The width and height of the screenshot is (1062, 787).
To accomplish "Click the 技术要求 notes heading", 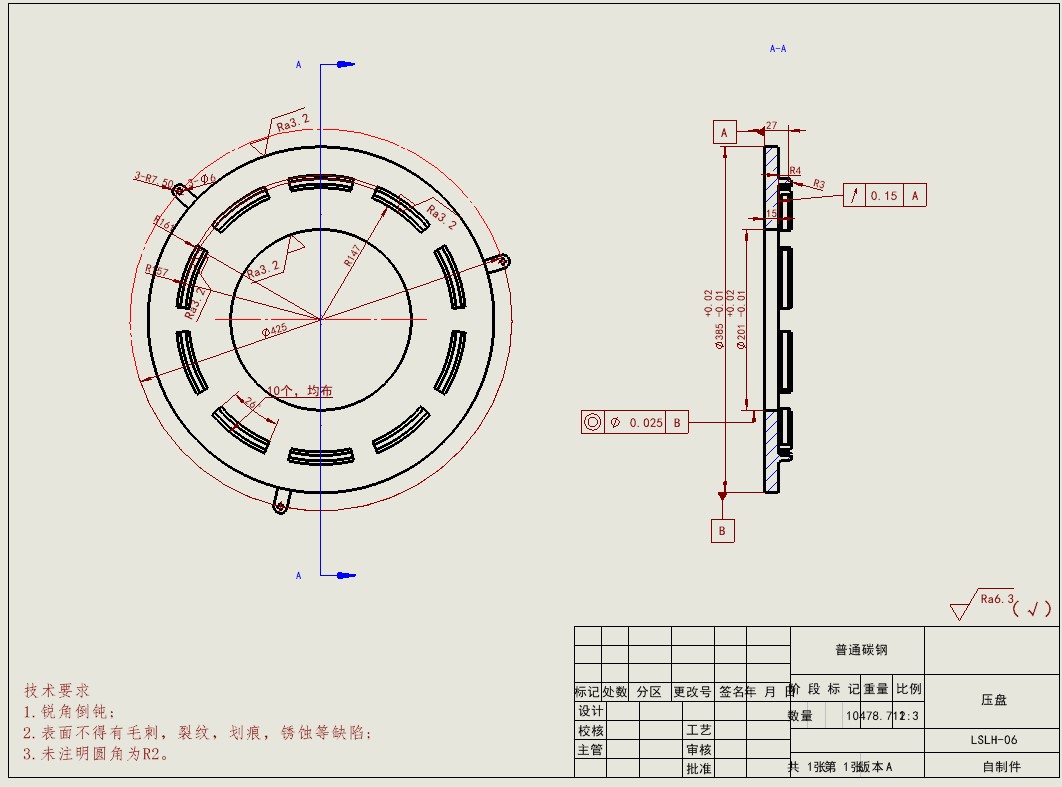I will click(x=57, y=690).
